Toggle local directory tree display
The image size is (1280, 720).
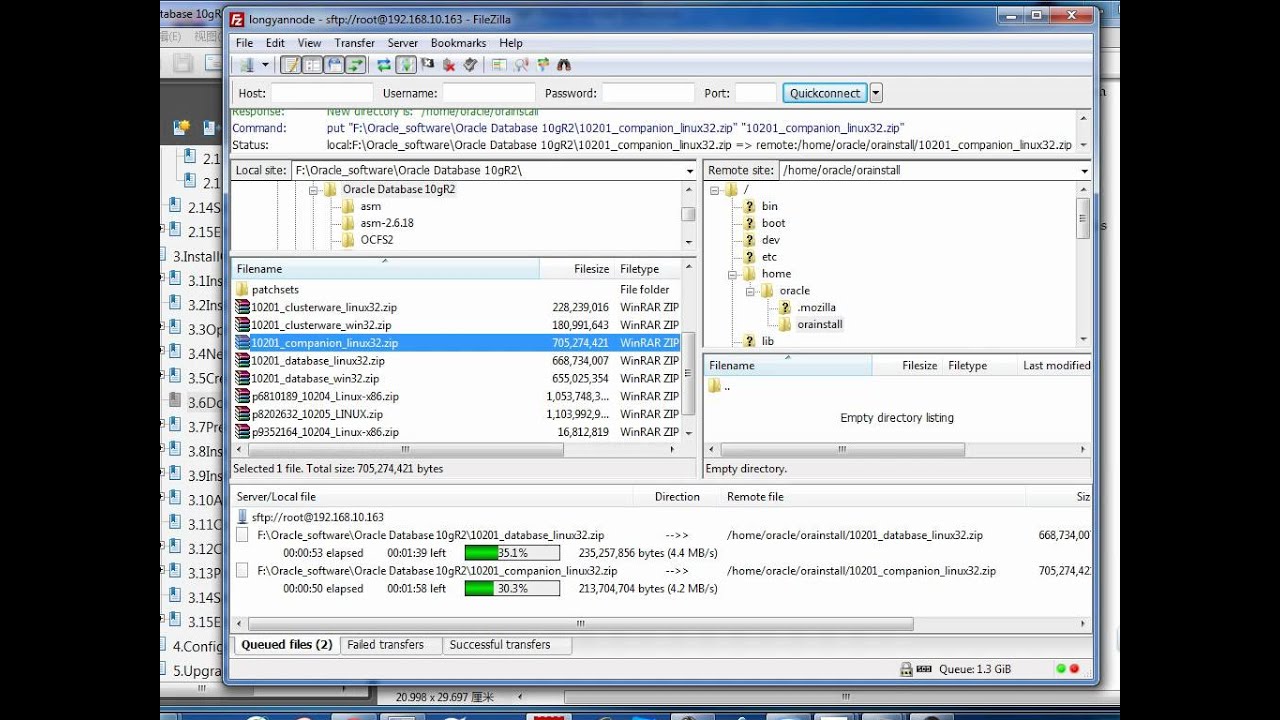[x=312, y=65]
